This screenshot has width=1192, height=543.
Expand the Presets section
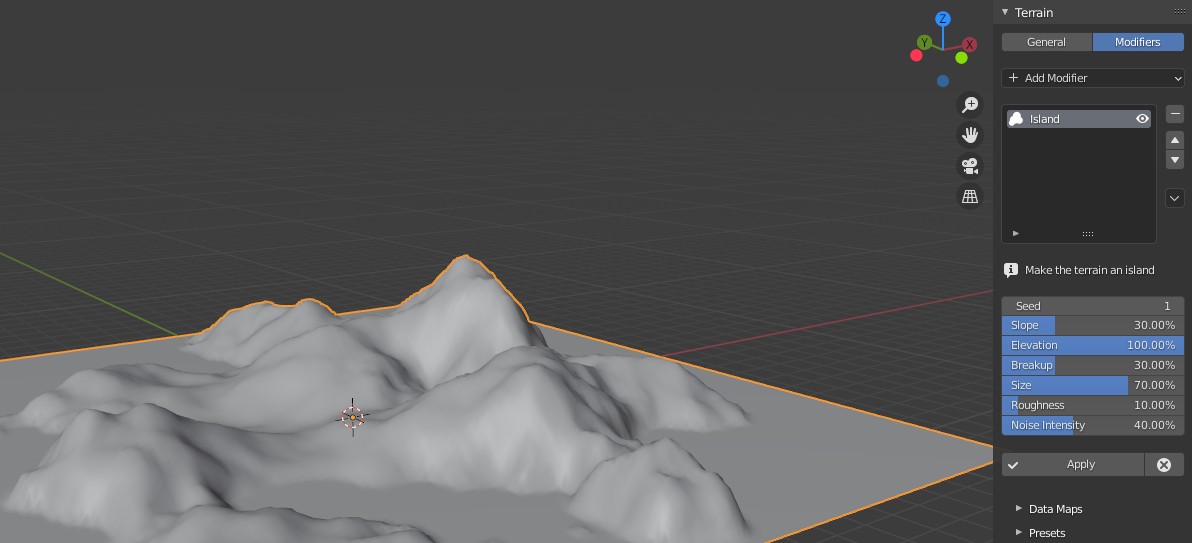1046,532
